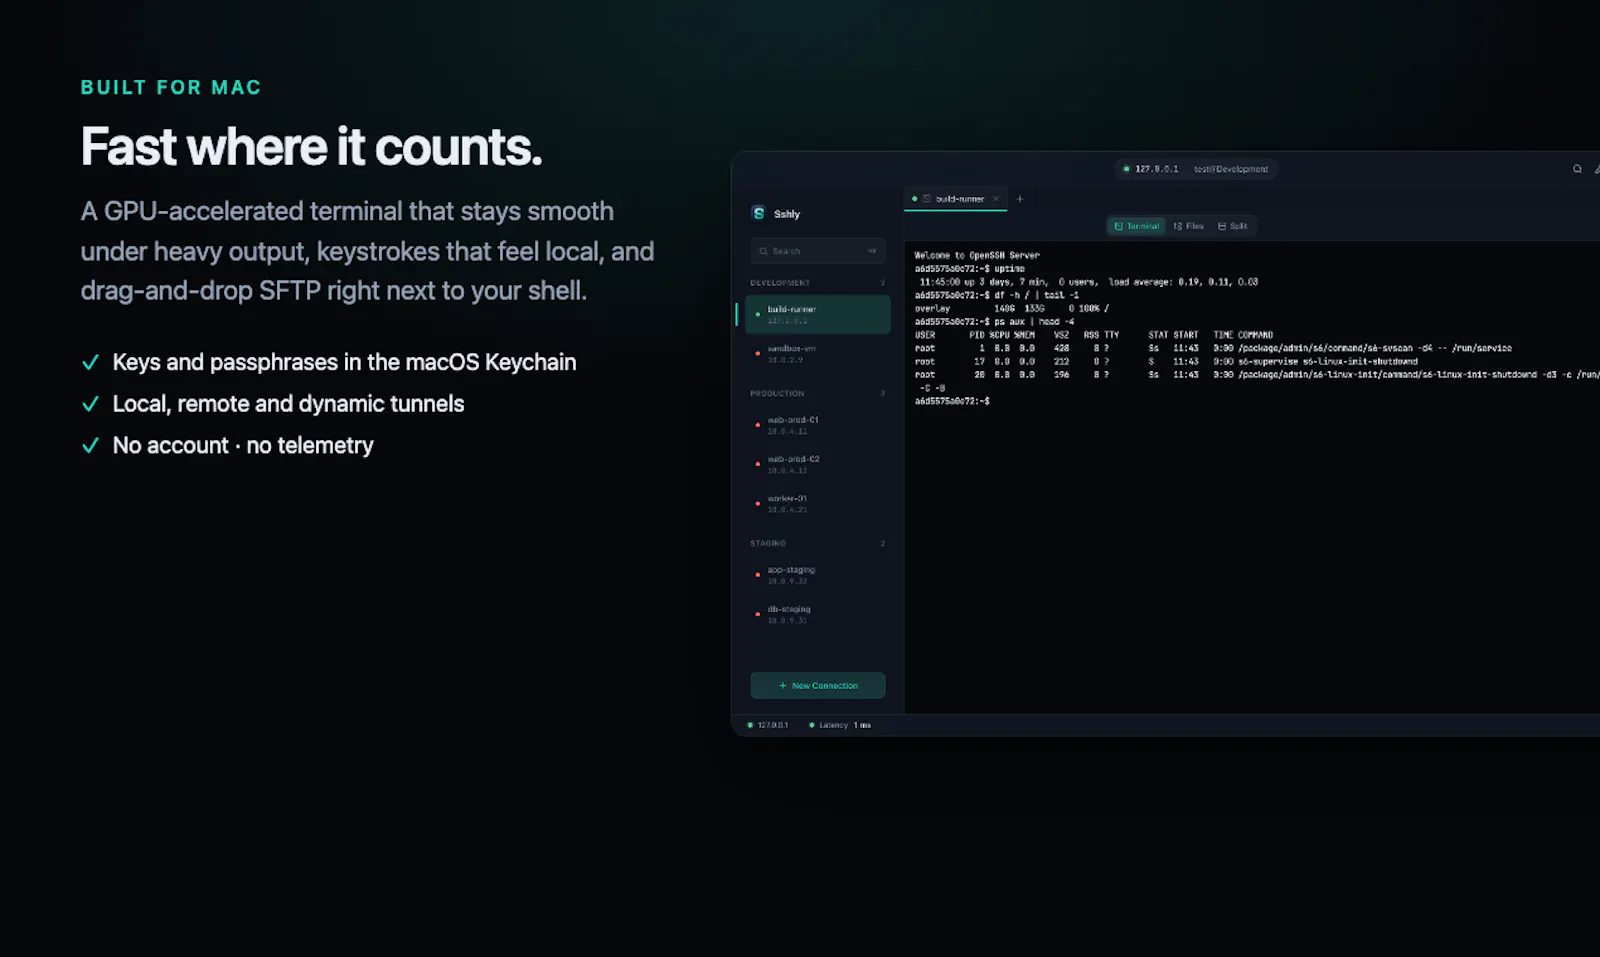Select the build-runner session tab
Screen dimensions: 1600x957
[x=955, y=199]
